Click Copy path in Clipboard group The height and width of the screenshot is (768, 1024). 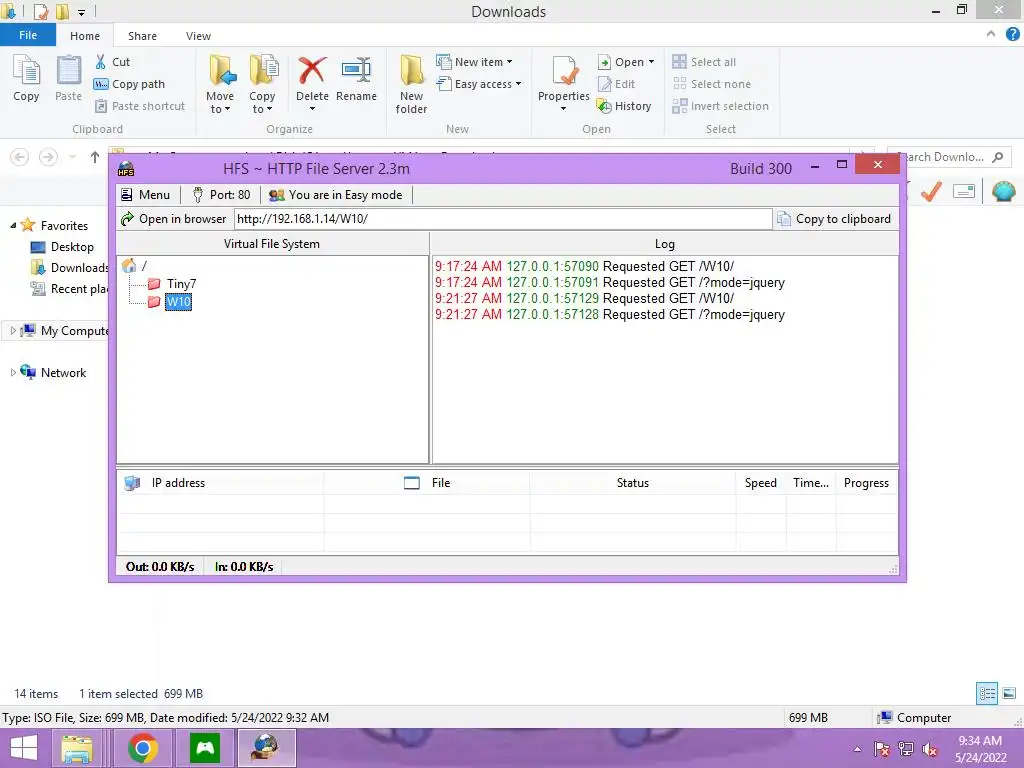pyautogui.click(x=130, y=84)
